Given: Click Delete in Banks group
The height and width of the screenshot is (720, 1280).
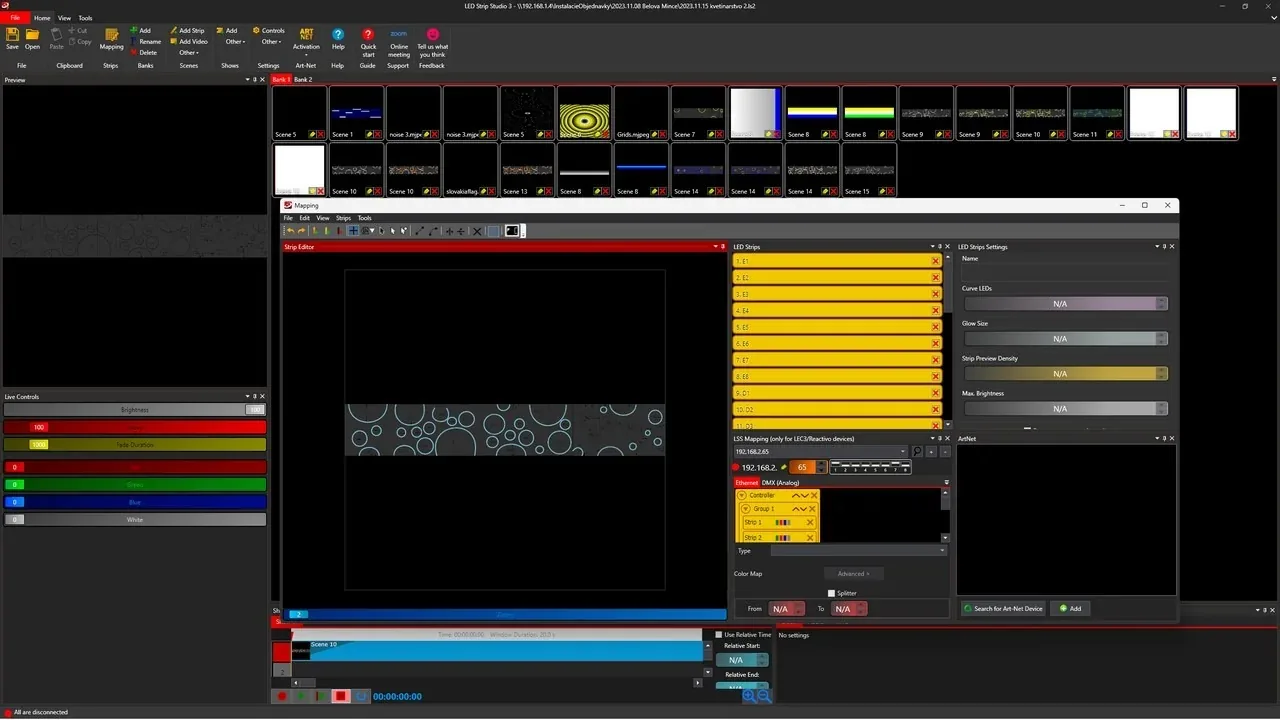Looking at the screenshot, I should pyautogui.click(x=143, y=53).
